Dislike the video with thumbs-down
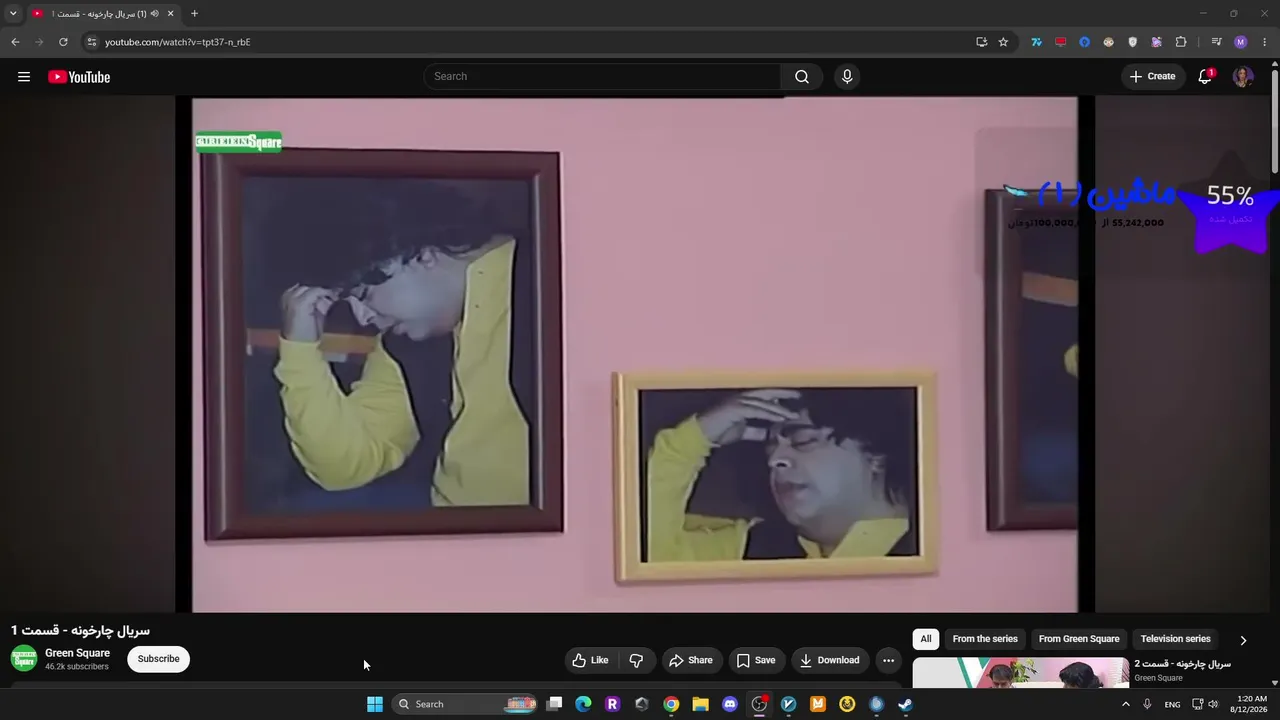The height and width of the screenshot is (720, 1280). (636, 660)
